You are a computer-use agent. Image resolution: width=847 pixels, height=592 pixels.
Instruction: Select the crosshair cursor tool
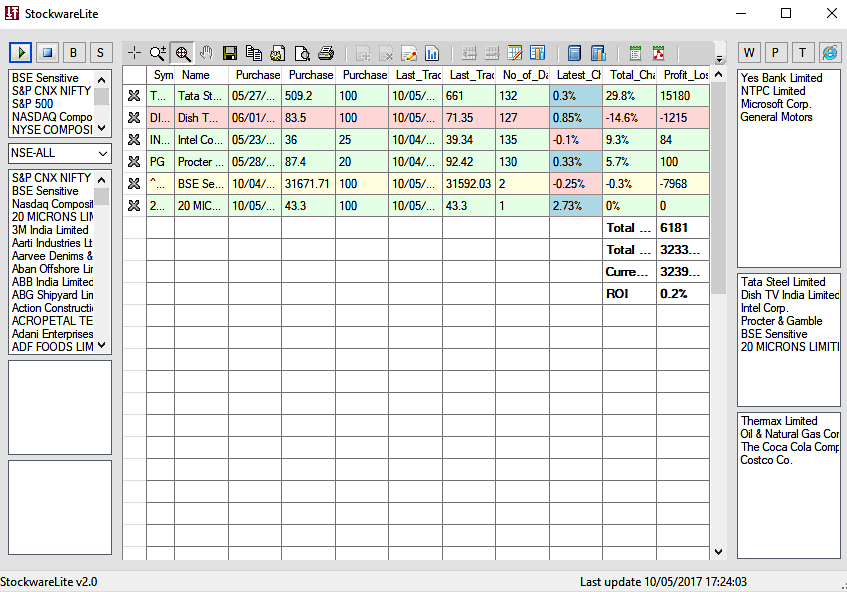(x=134, y=53)
